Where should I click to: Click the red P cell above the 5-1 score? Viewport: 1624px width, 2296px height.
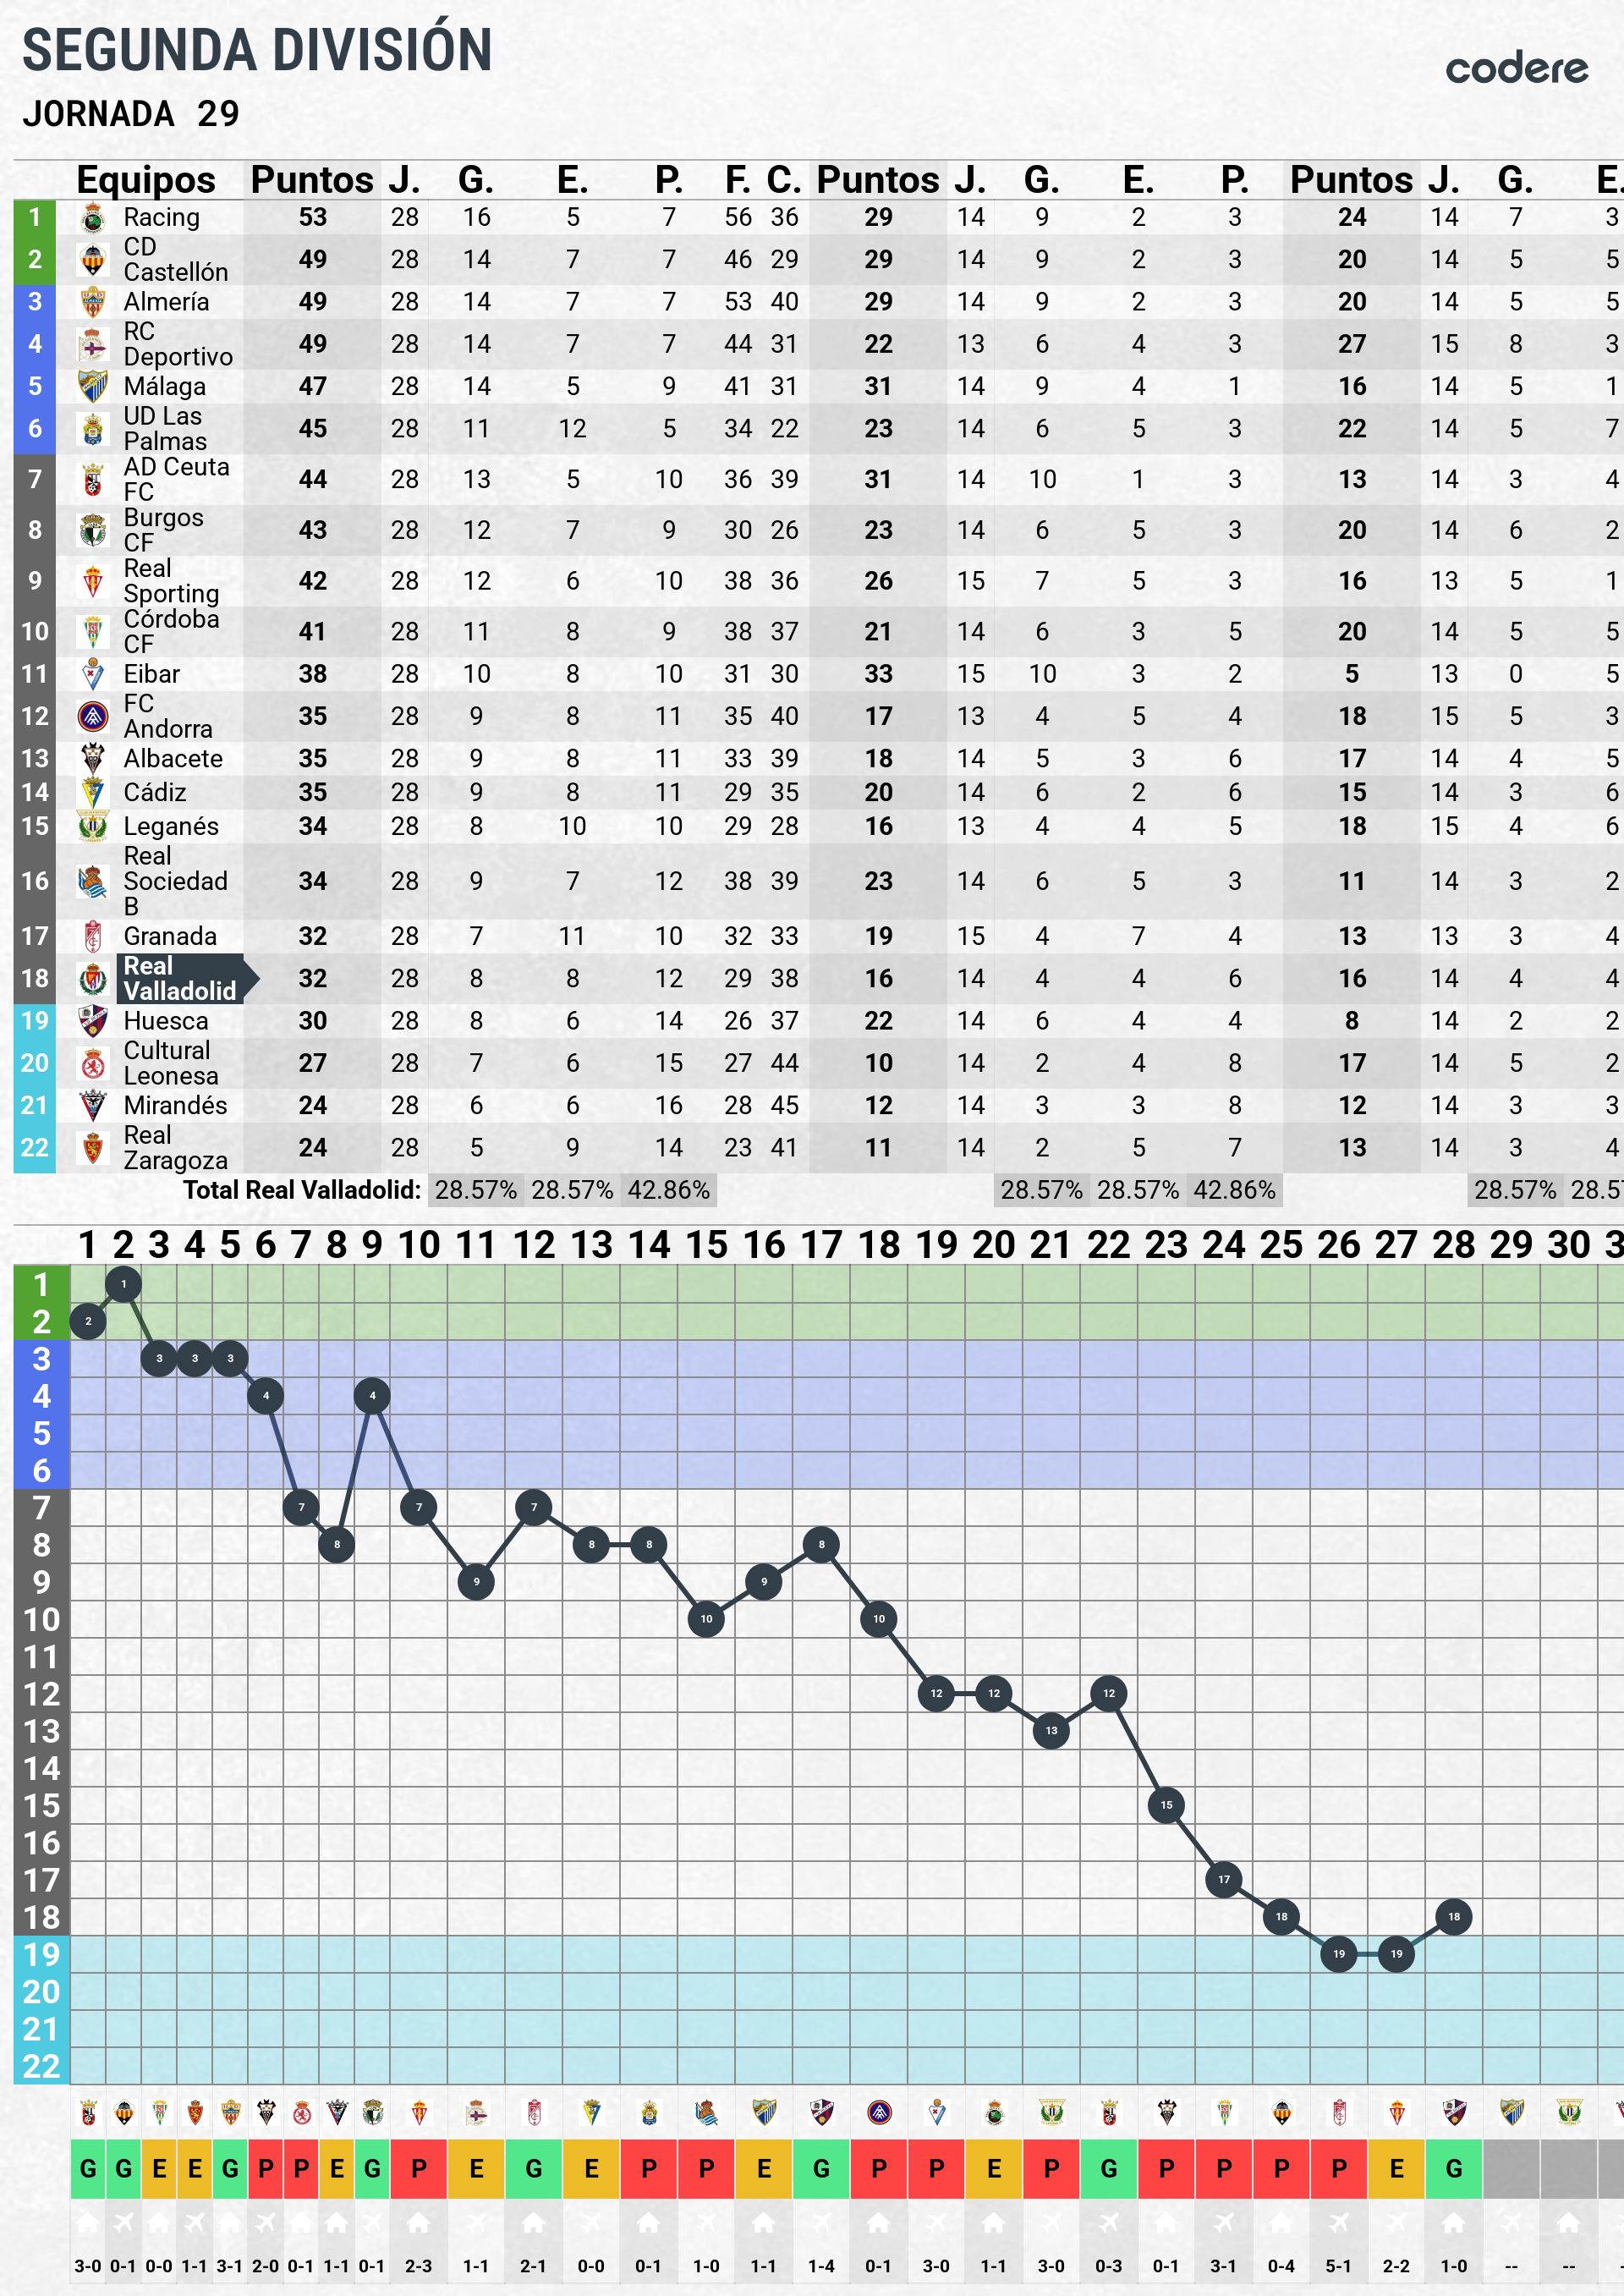[x=1338, y=2168]
